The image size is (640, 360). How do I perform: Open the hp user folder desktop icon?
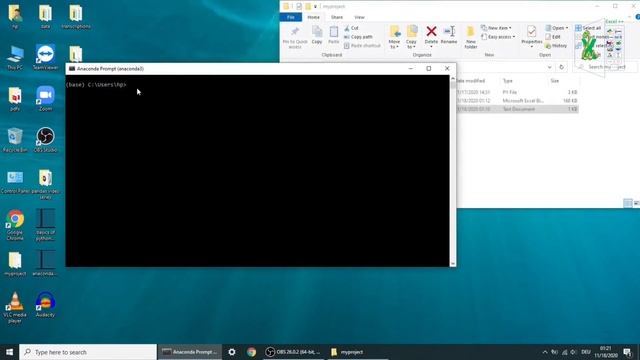pos(15,16)
